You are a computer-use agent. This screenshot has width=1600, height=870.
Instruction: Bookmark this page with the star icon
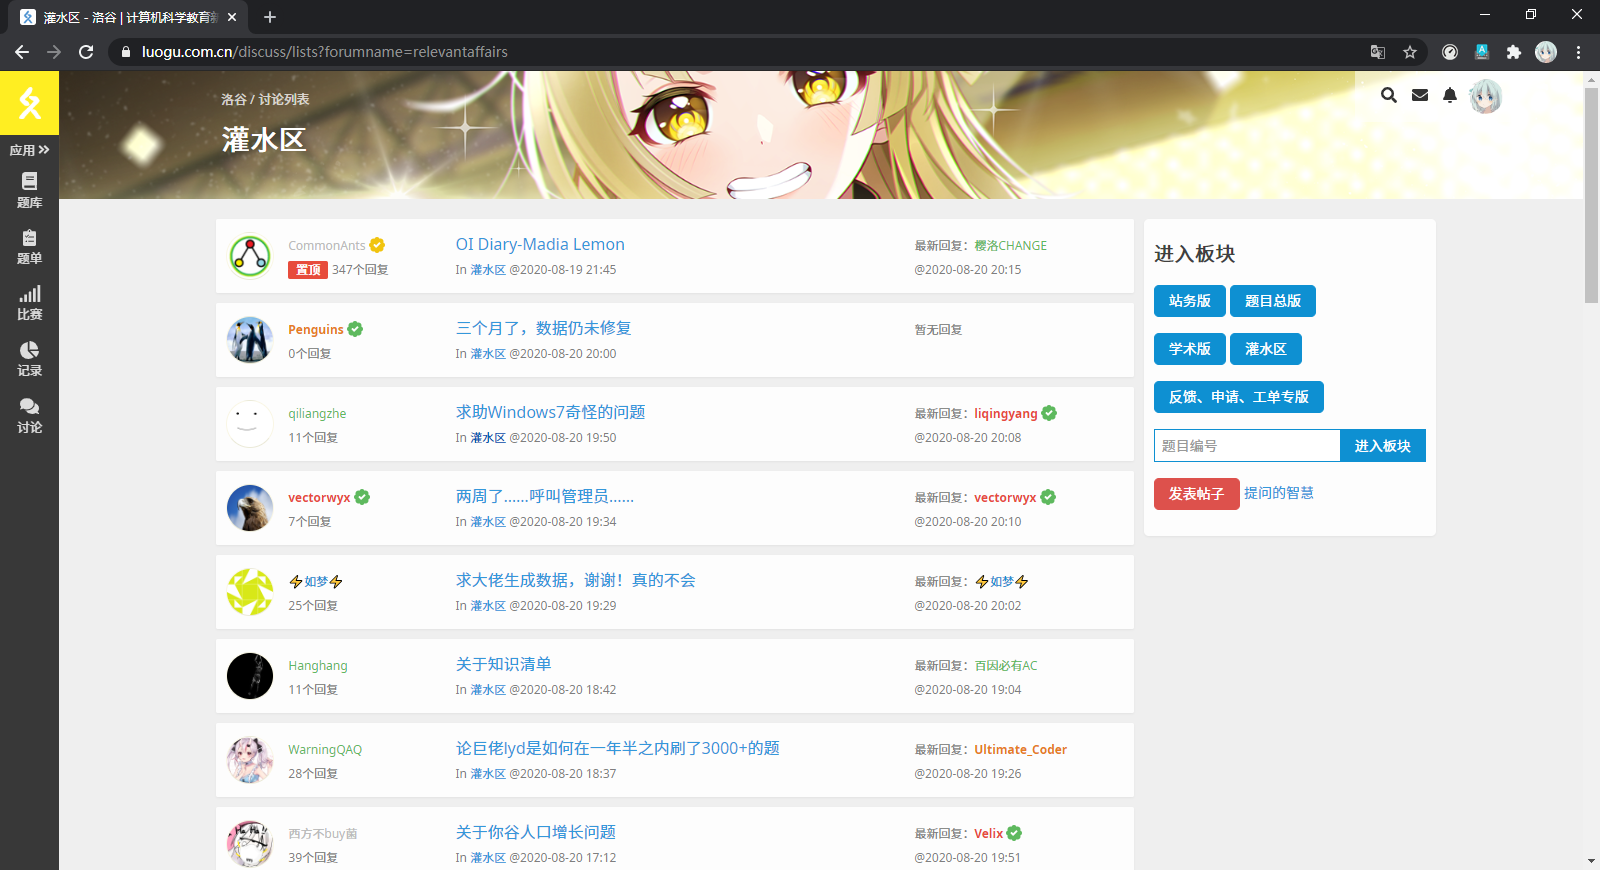tap(1410, 52)
